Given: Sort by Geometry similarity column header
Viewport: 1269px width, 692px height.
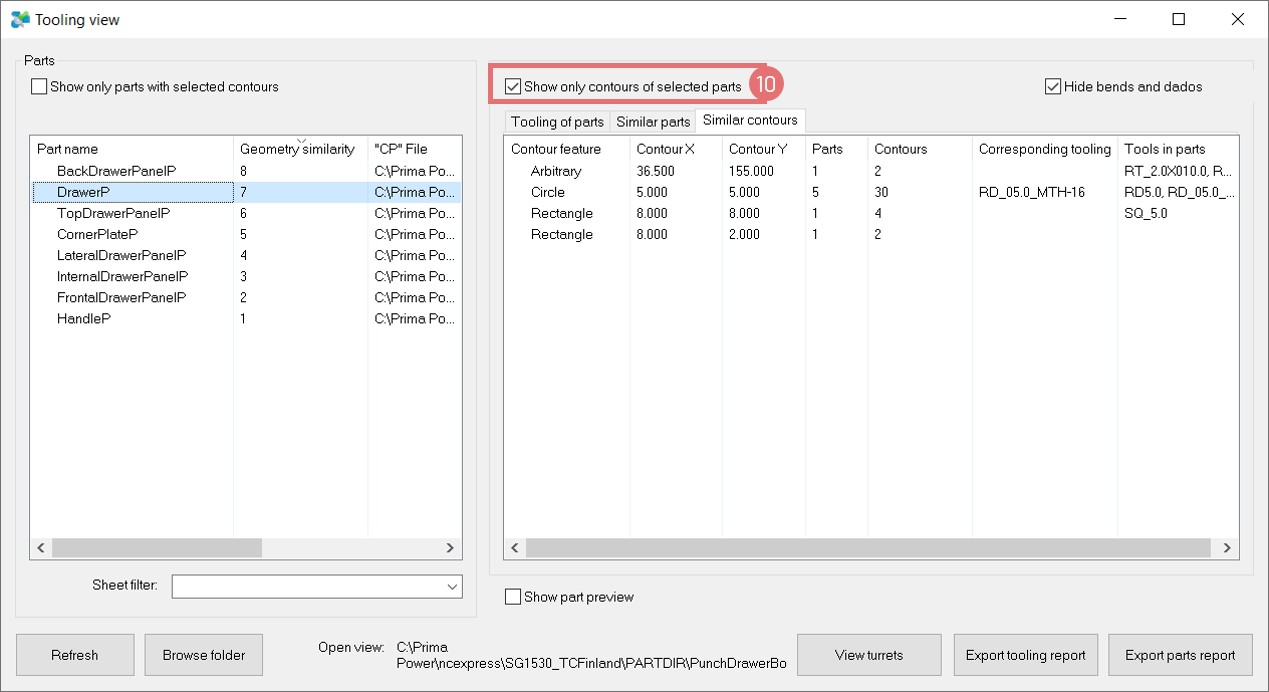Looking at the screenshot, I should pos(297,149).
